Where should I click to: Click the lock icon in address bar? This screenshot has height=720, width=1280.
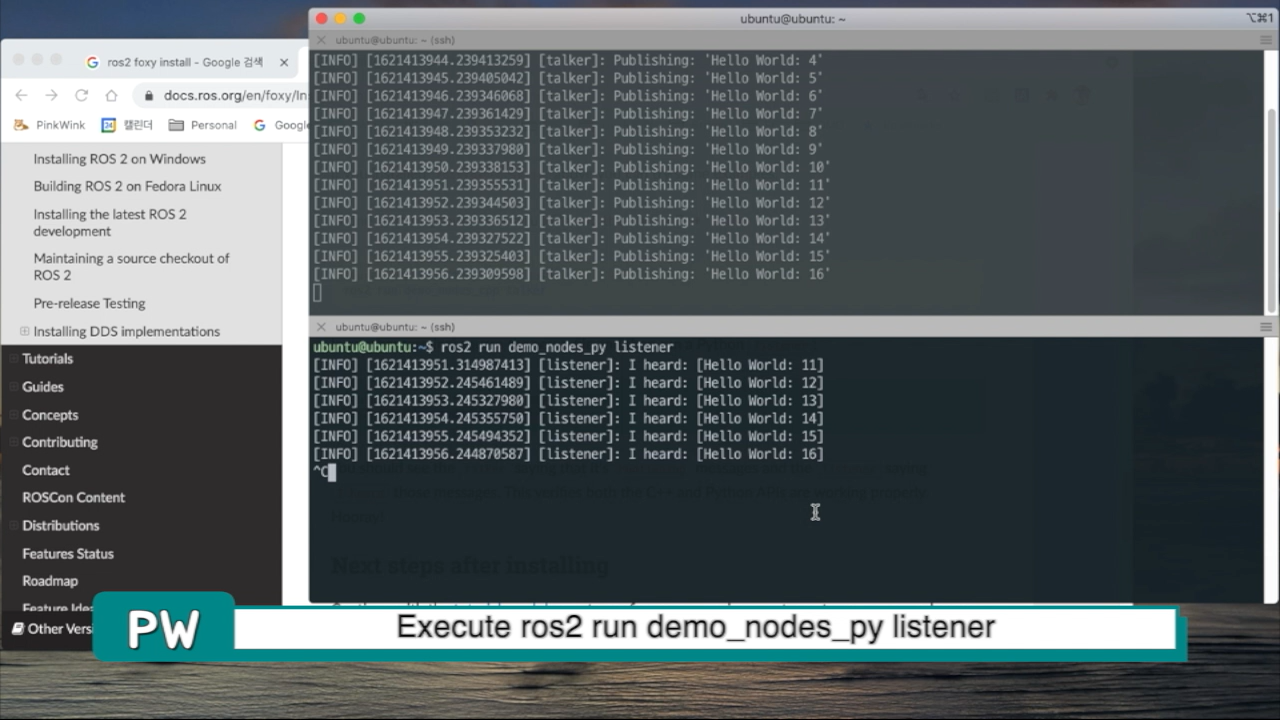149,96
